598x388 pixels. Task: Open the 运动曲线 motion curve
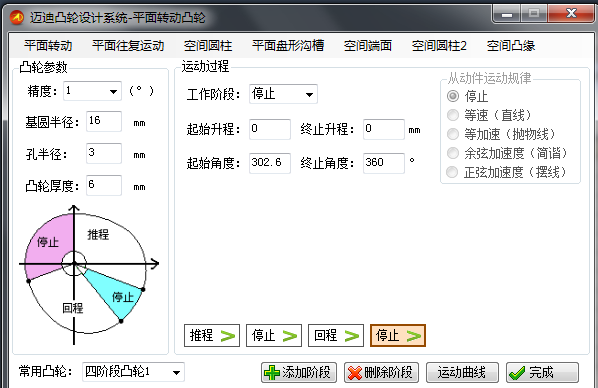[x=462, y=373]
